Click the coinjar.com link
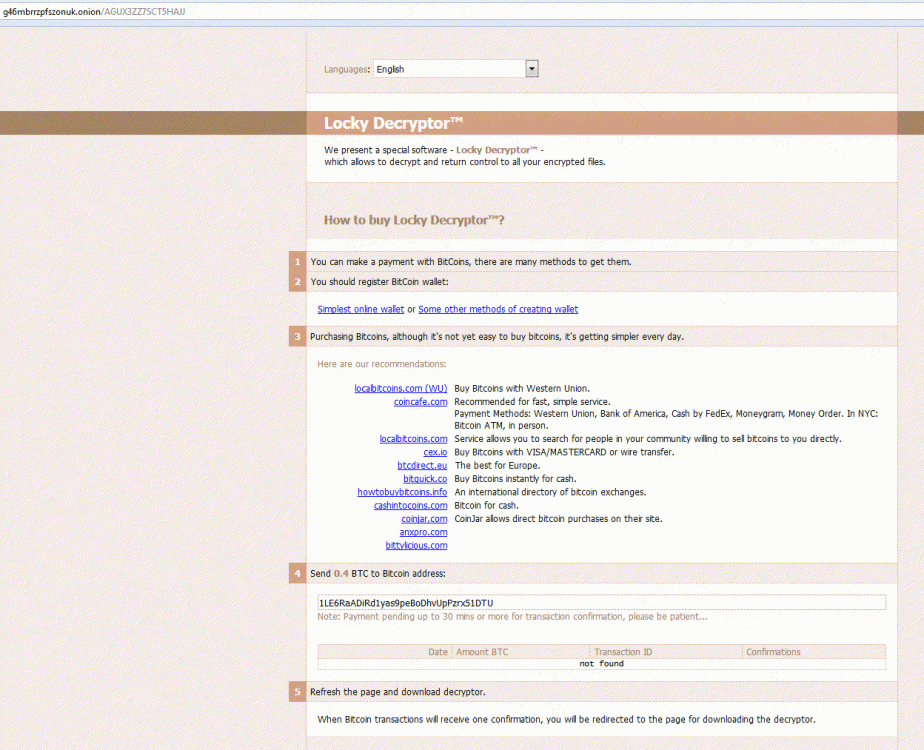Screen dimensions: 924x750 coord(424,519)
